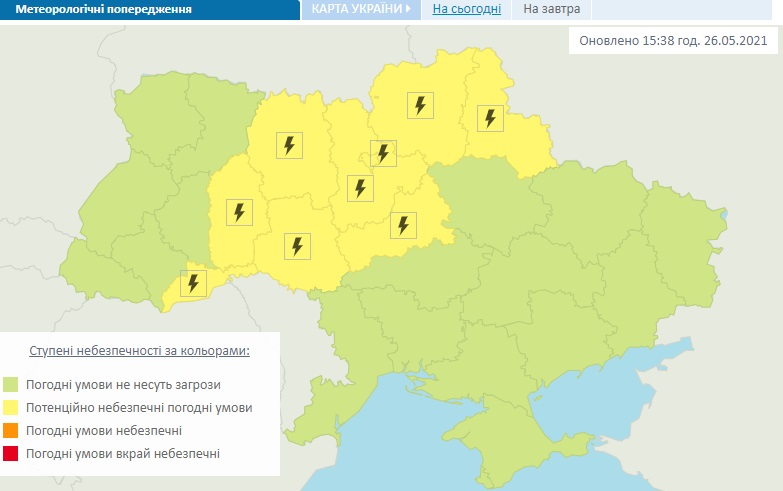This screenshot has width=783, height=491.
Task: Click the red extremely dangerous legend swatch
Action: tap(10, 454)
